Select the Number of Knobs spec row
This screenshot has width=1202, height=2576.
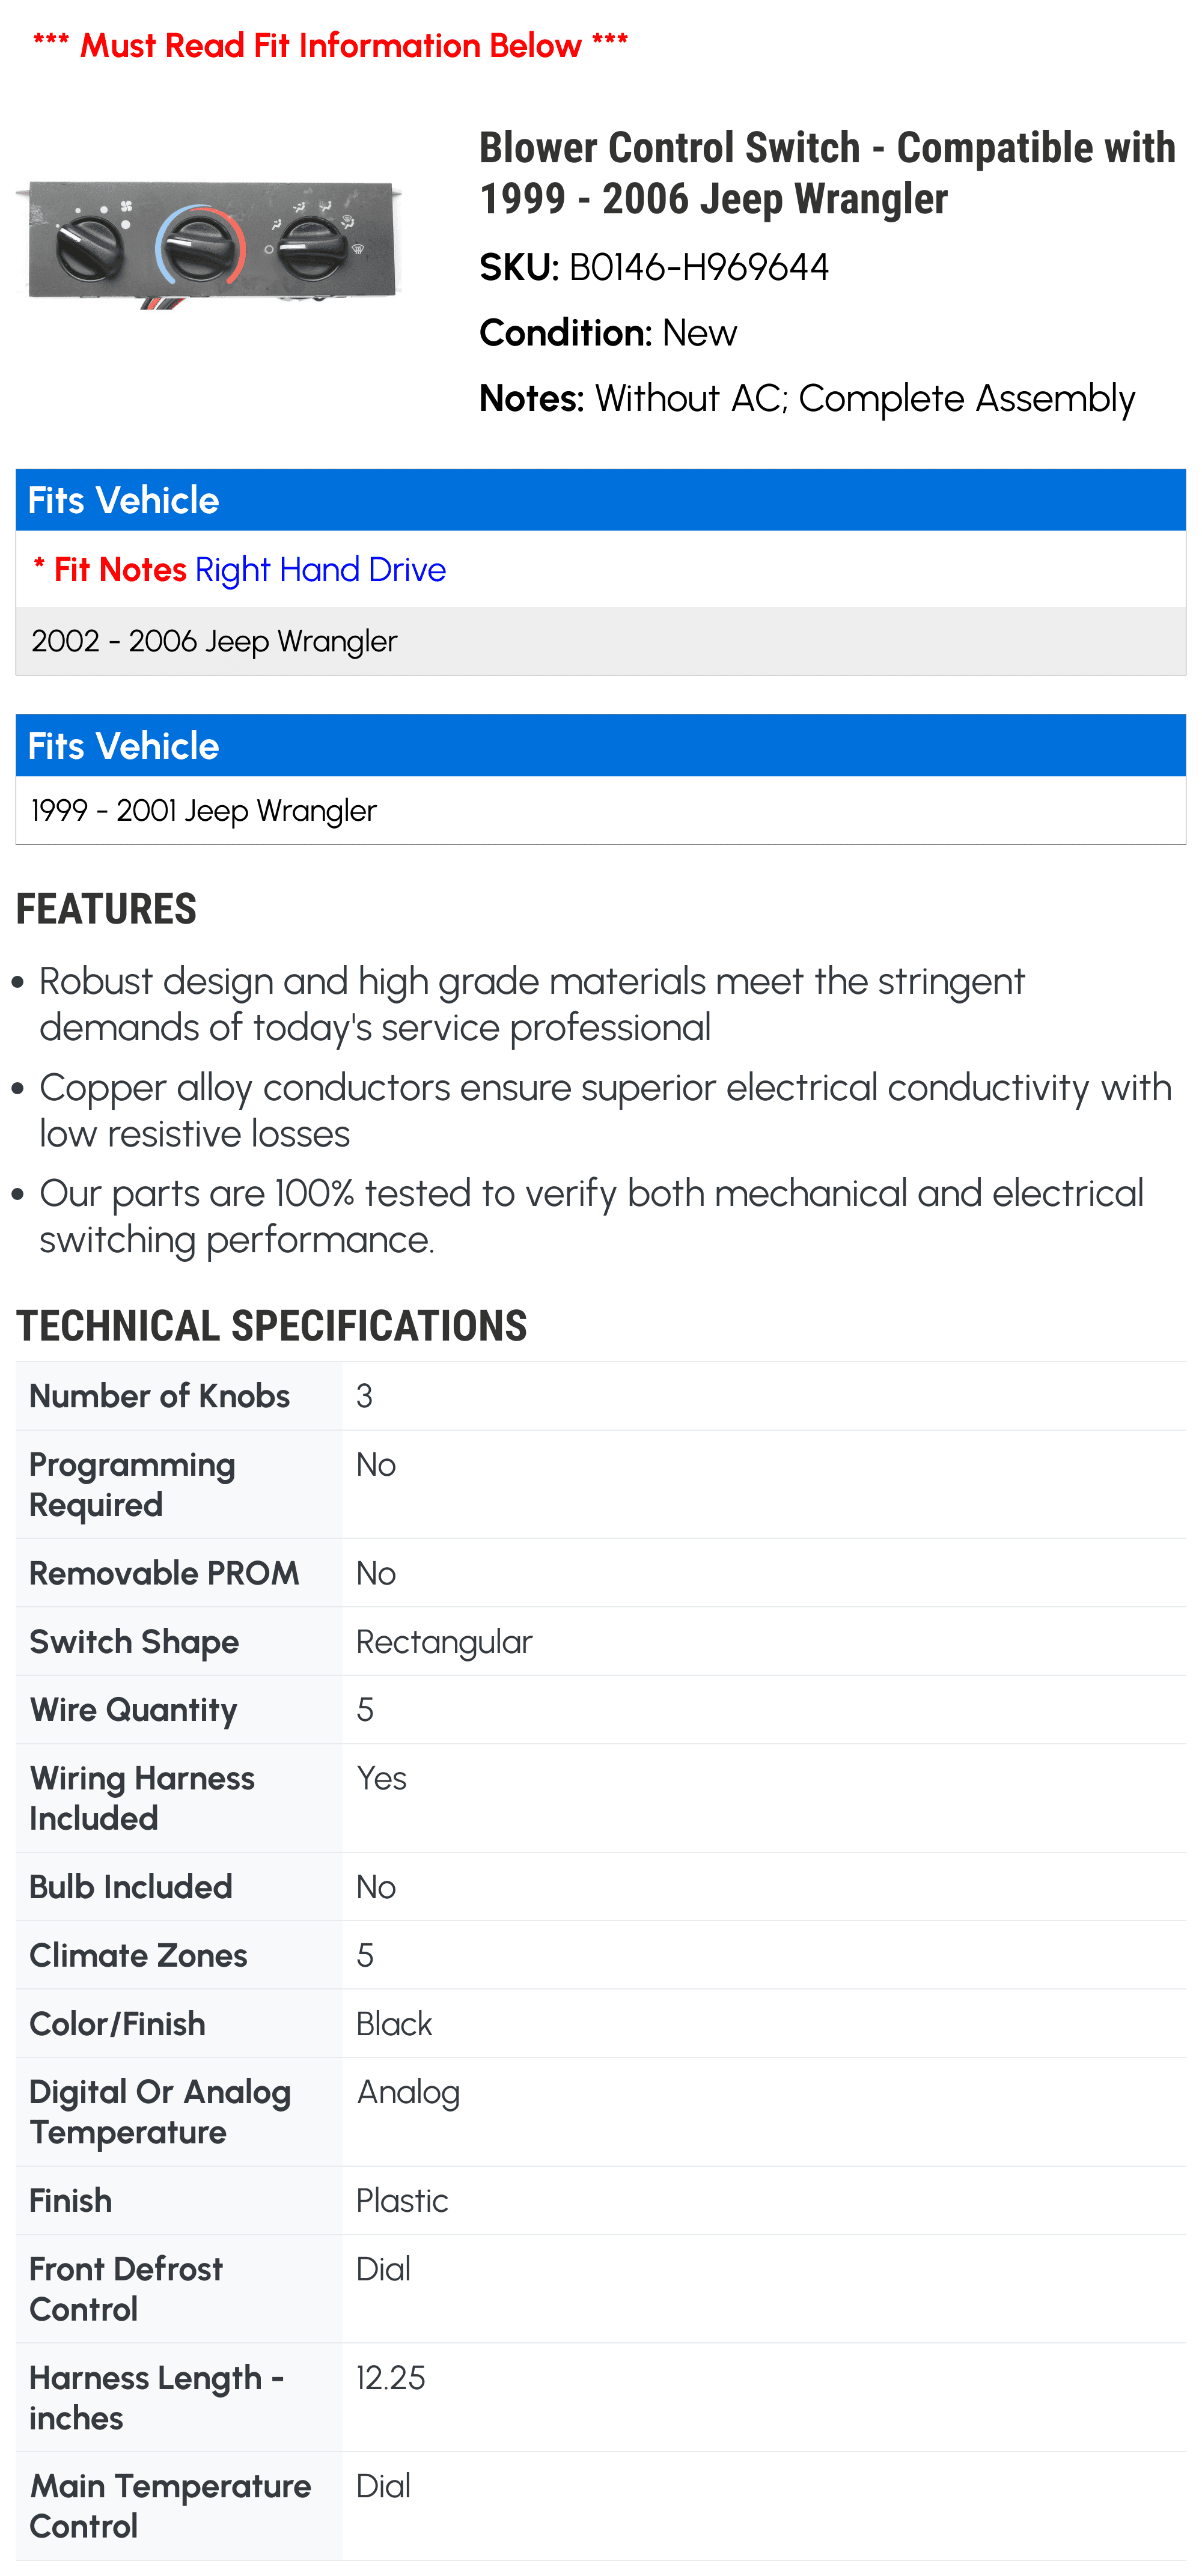[x=601, y=1396]
